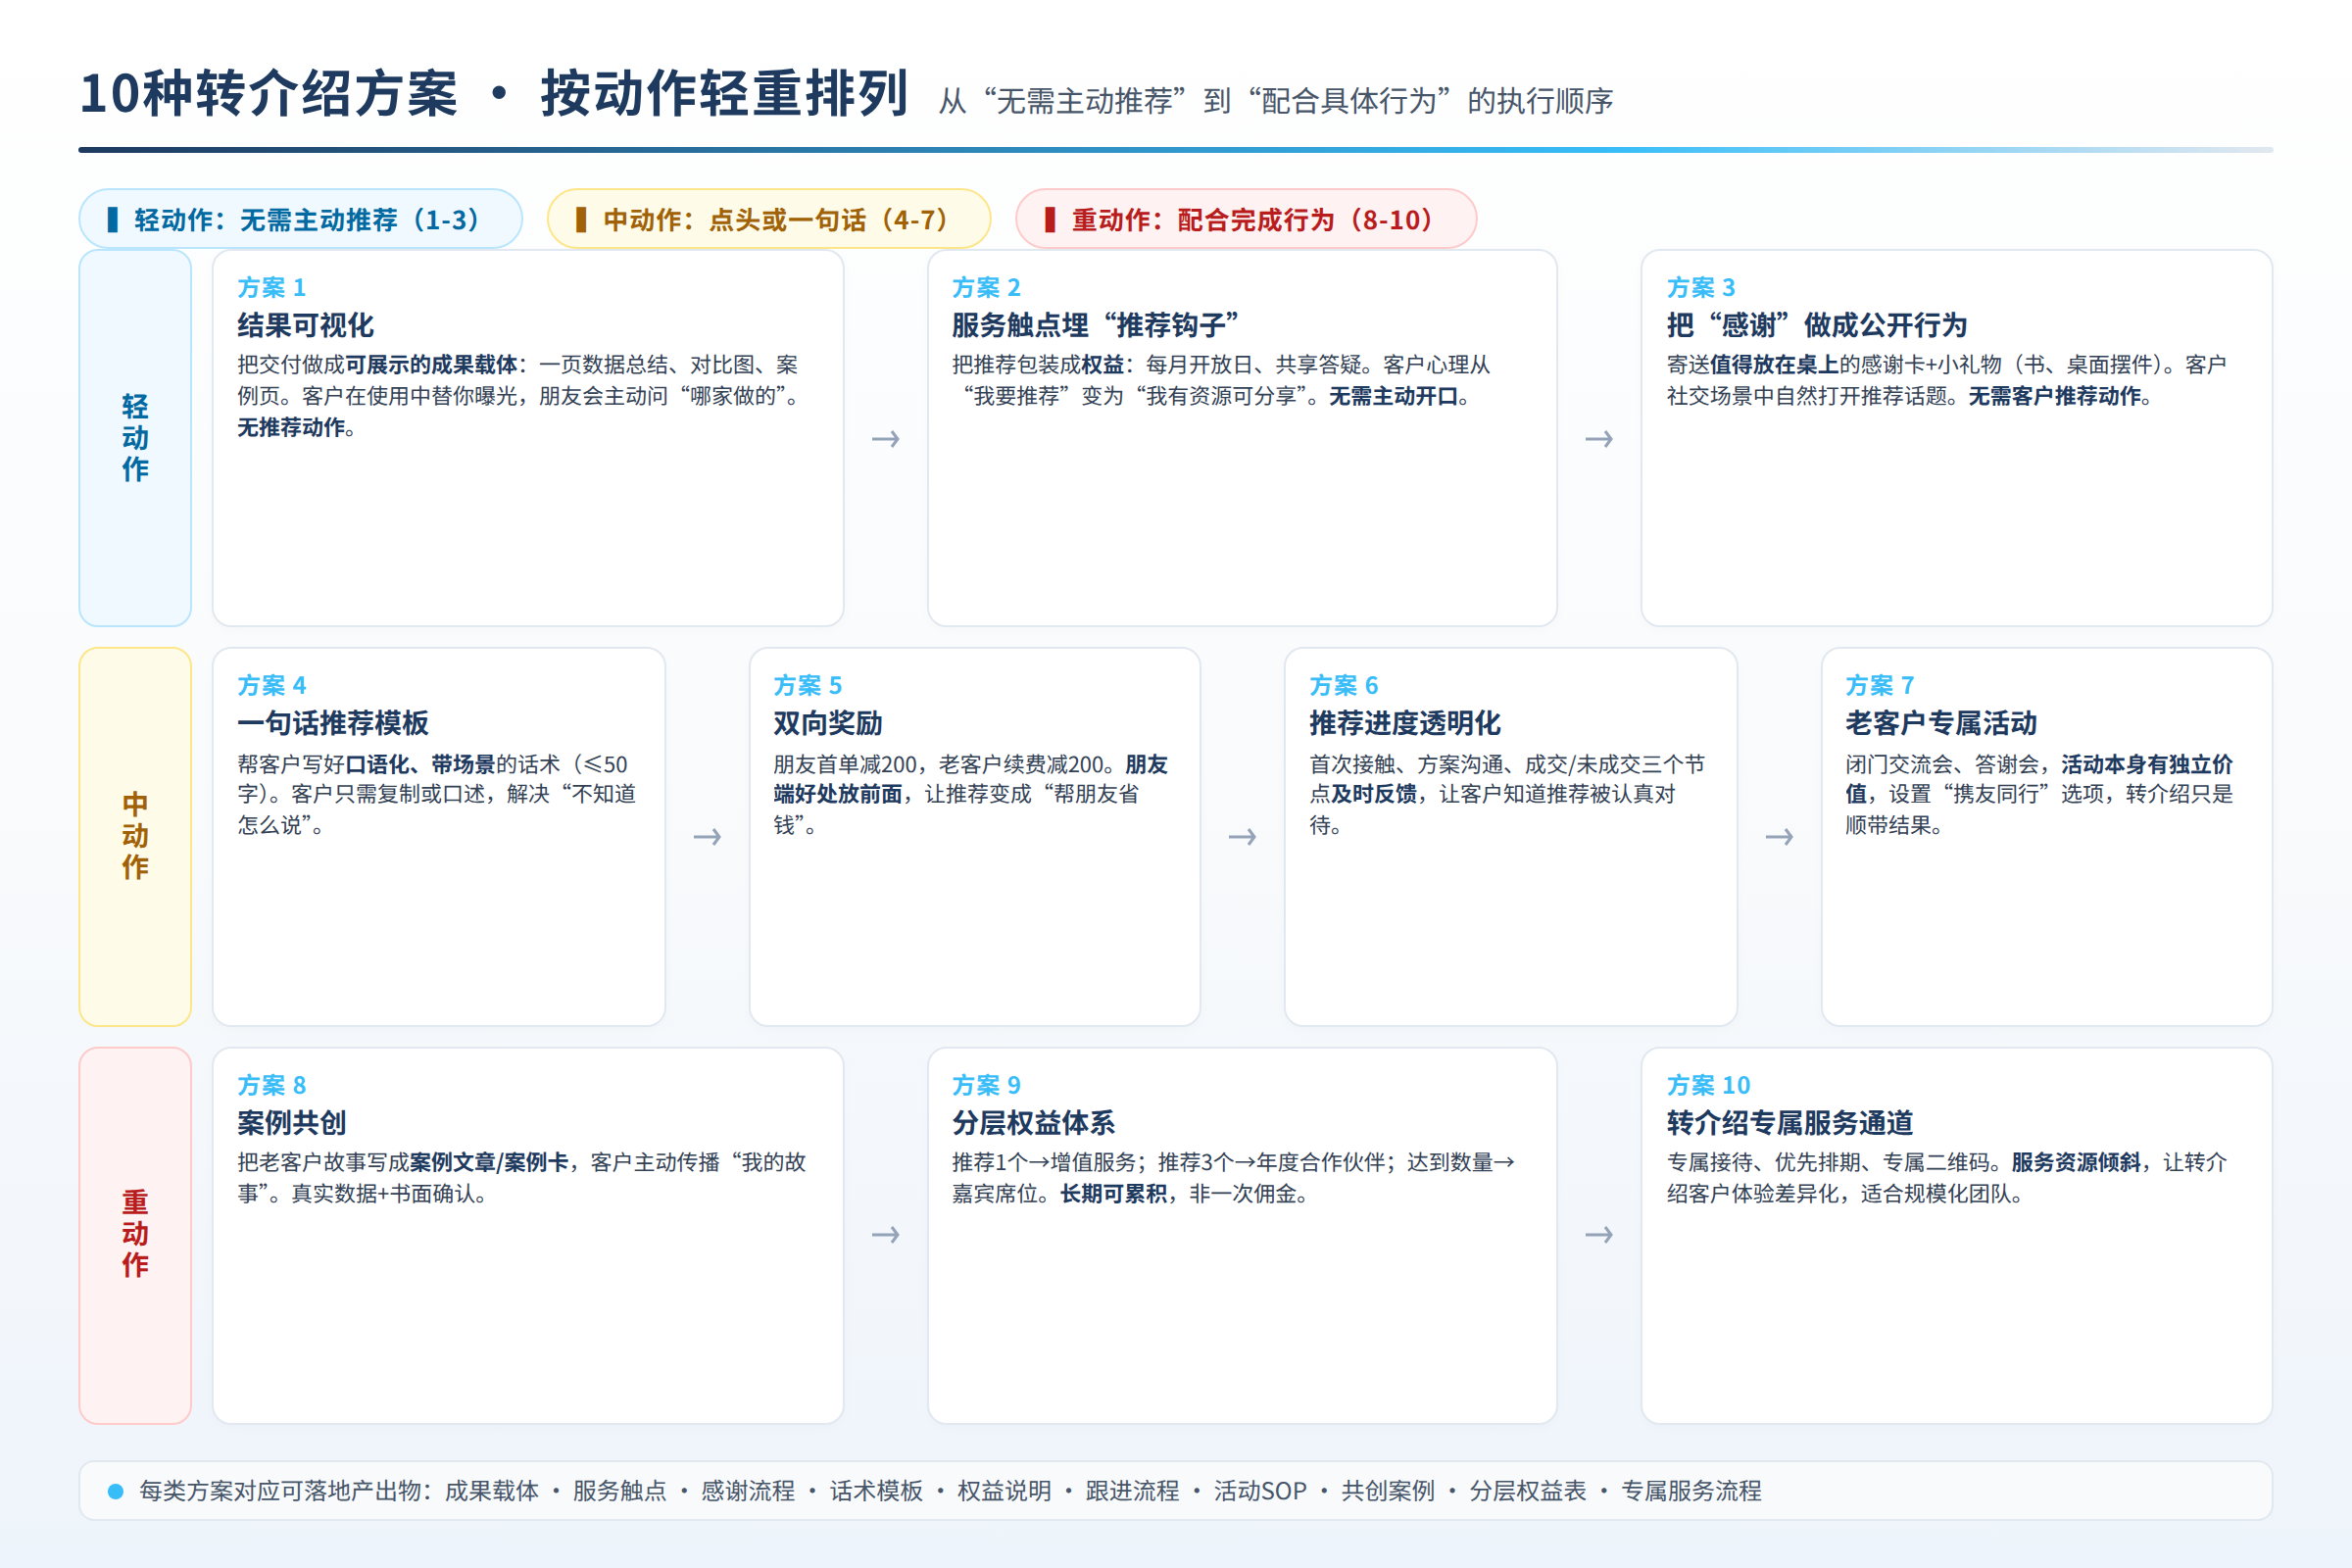Click the bold text 及时反馈 in 方案 6

click(x=1374, y=794)
